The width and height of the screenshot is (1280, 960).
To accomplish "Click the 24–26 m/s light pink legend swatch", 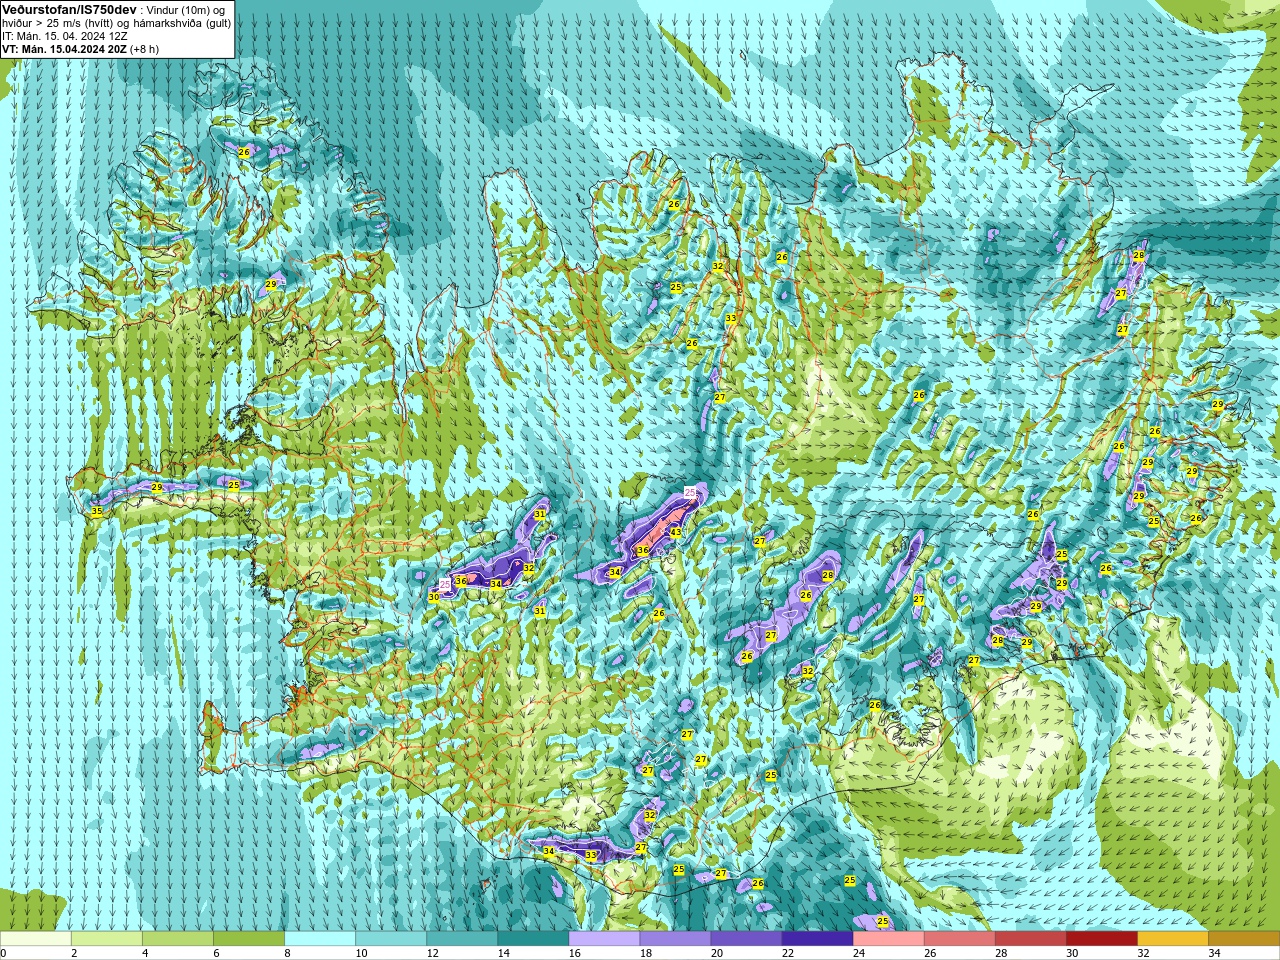I will pos(888,938).
